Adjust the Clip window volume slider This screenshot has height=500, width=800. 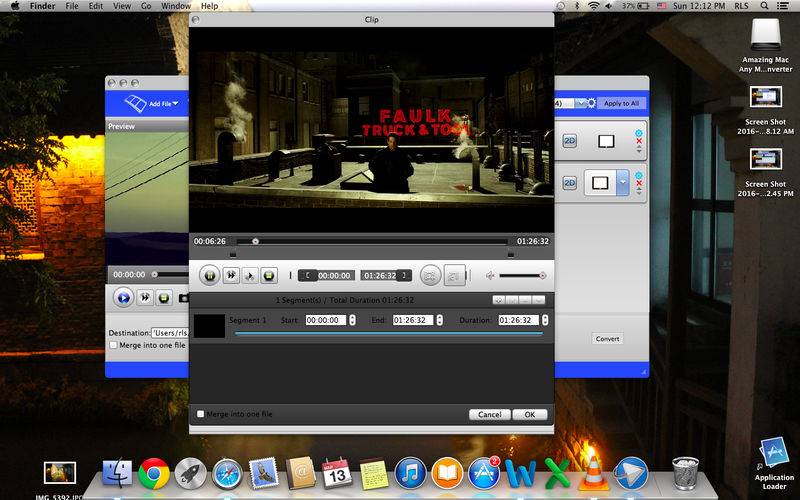[x=521, y=276]
